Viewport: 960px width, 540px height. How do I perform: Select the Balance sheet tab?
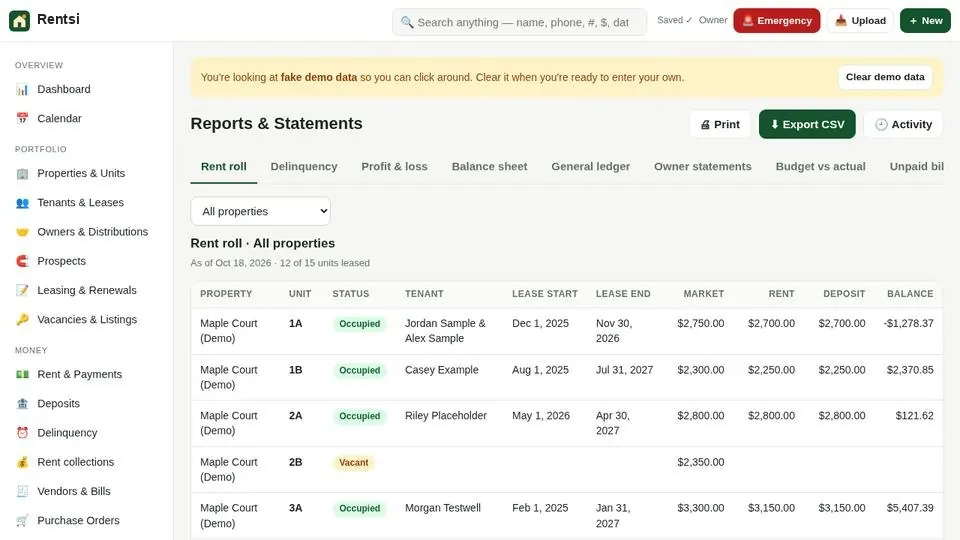[x=489, y=167]
